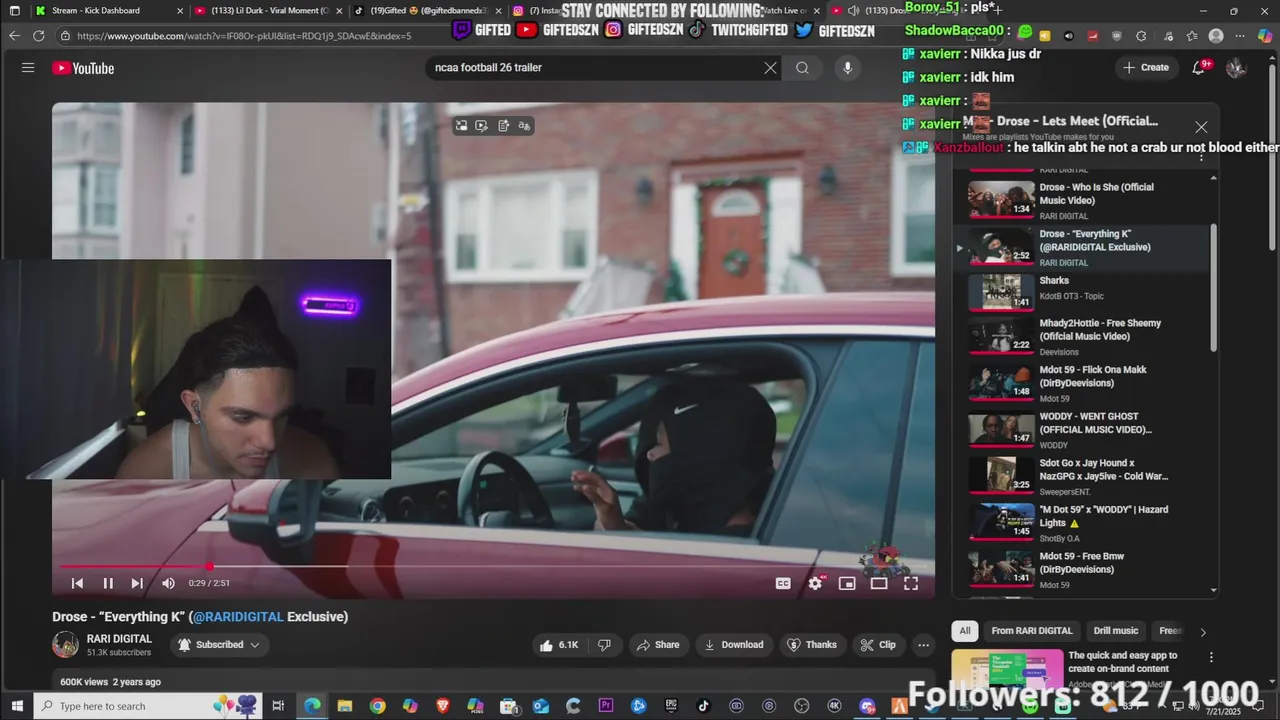Viewport: 1280px width, 720px height.
Task: Reload the current page
Action: tap(38, 36)
